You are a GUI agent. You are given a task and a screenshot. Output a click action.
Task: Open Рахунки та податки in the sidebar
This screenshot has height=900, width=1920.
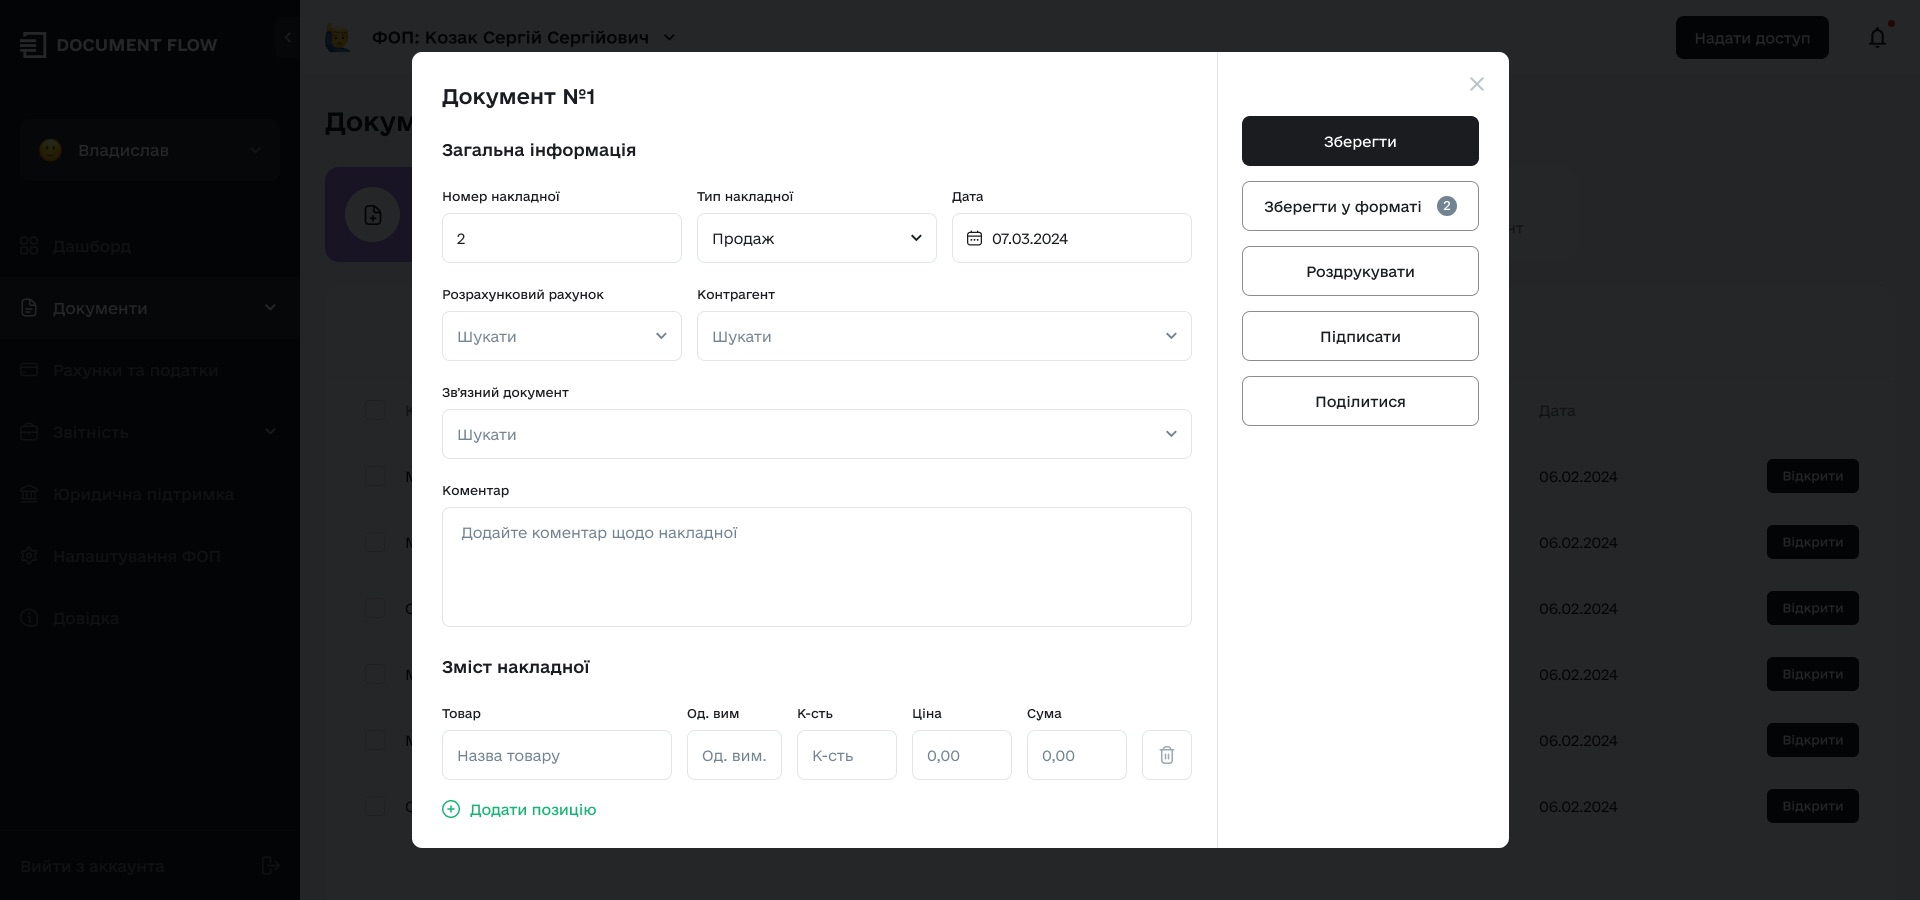coord(135,370)
